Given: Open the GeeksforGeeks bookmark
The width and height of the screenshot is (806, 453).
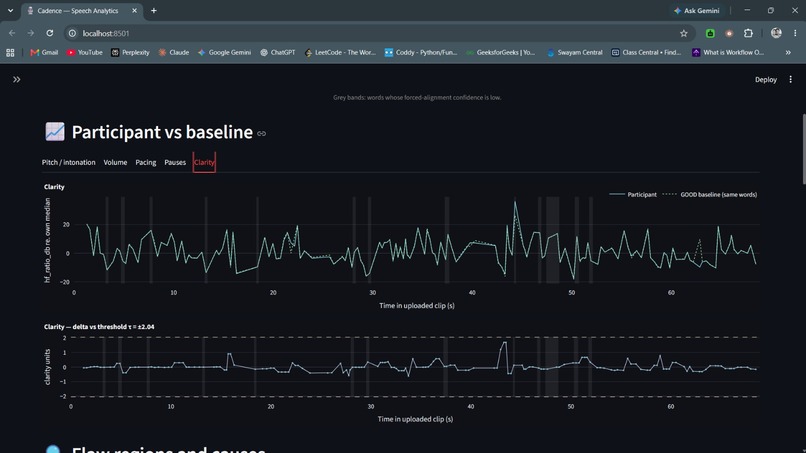Looking at the screenshot, I should tap(501, 52).
